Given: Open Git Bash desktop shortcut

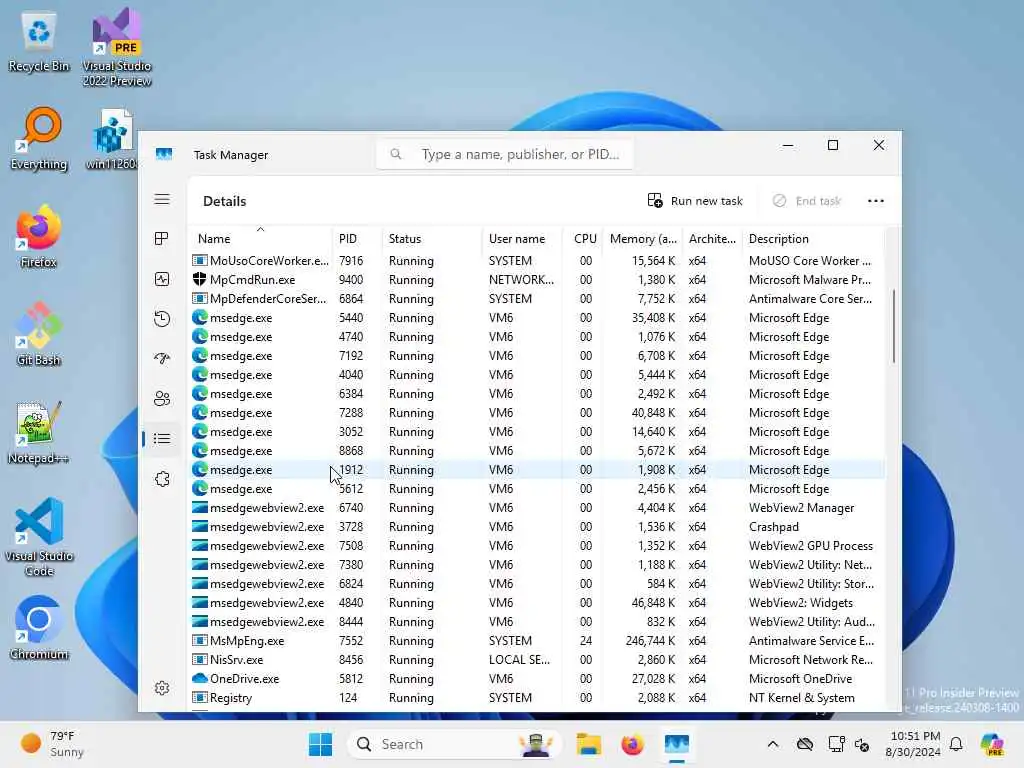Looking at the screenshot, I should (39, 334).
